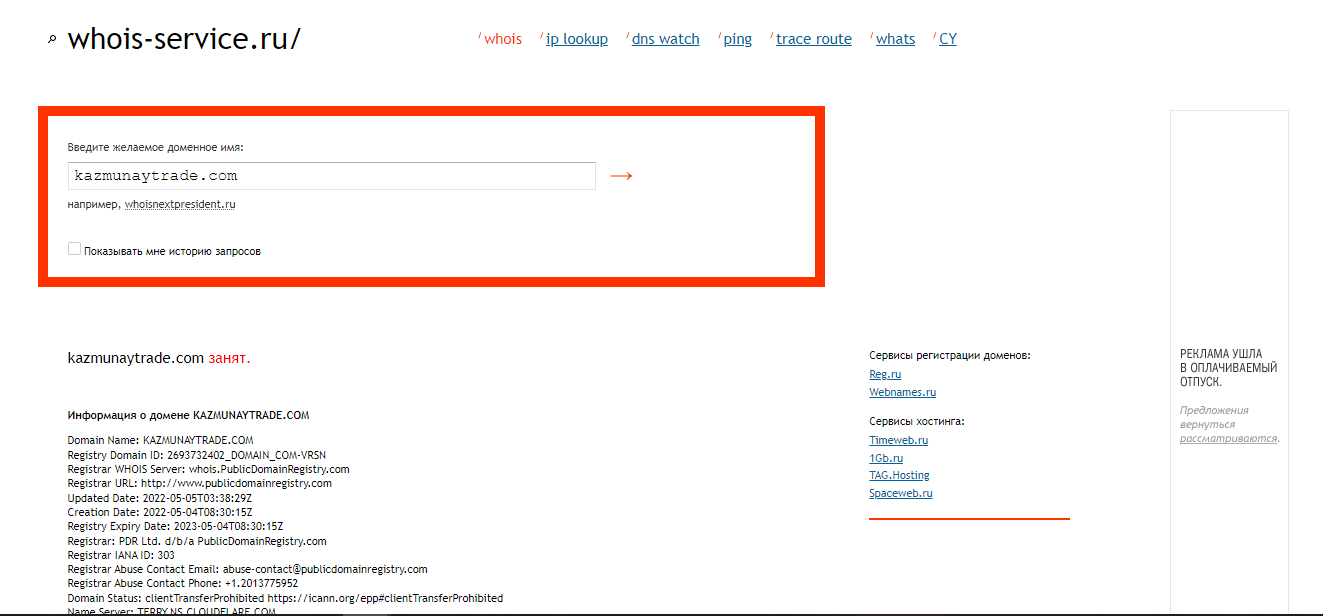This screenshot has width=1323, height=616.
Task: Switch to ip lookup tab
Action: tap(576, 39)
